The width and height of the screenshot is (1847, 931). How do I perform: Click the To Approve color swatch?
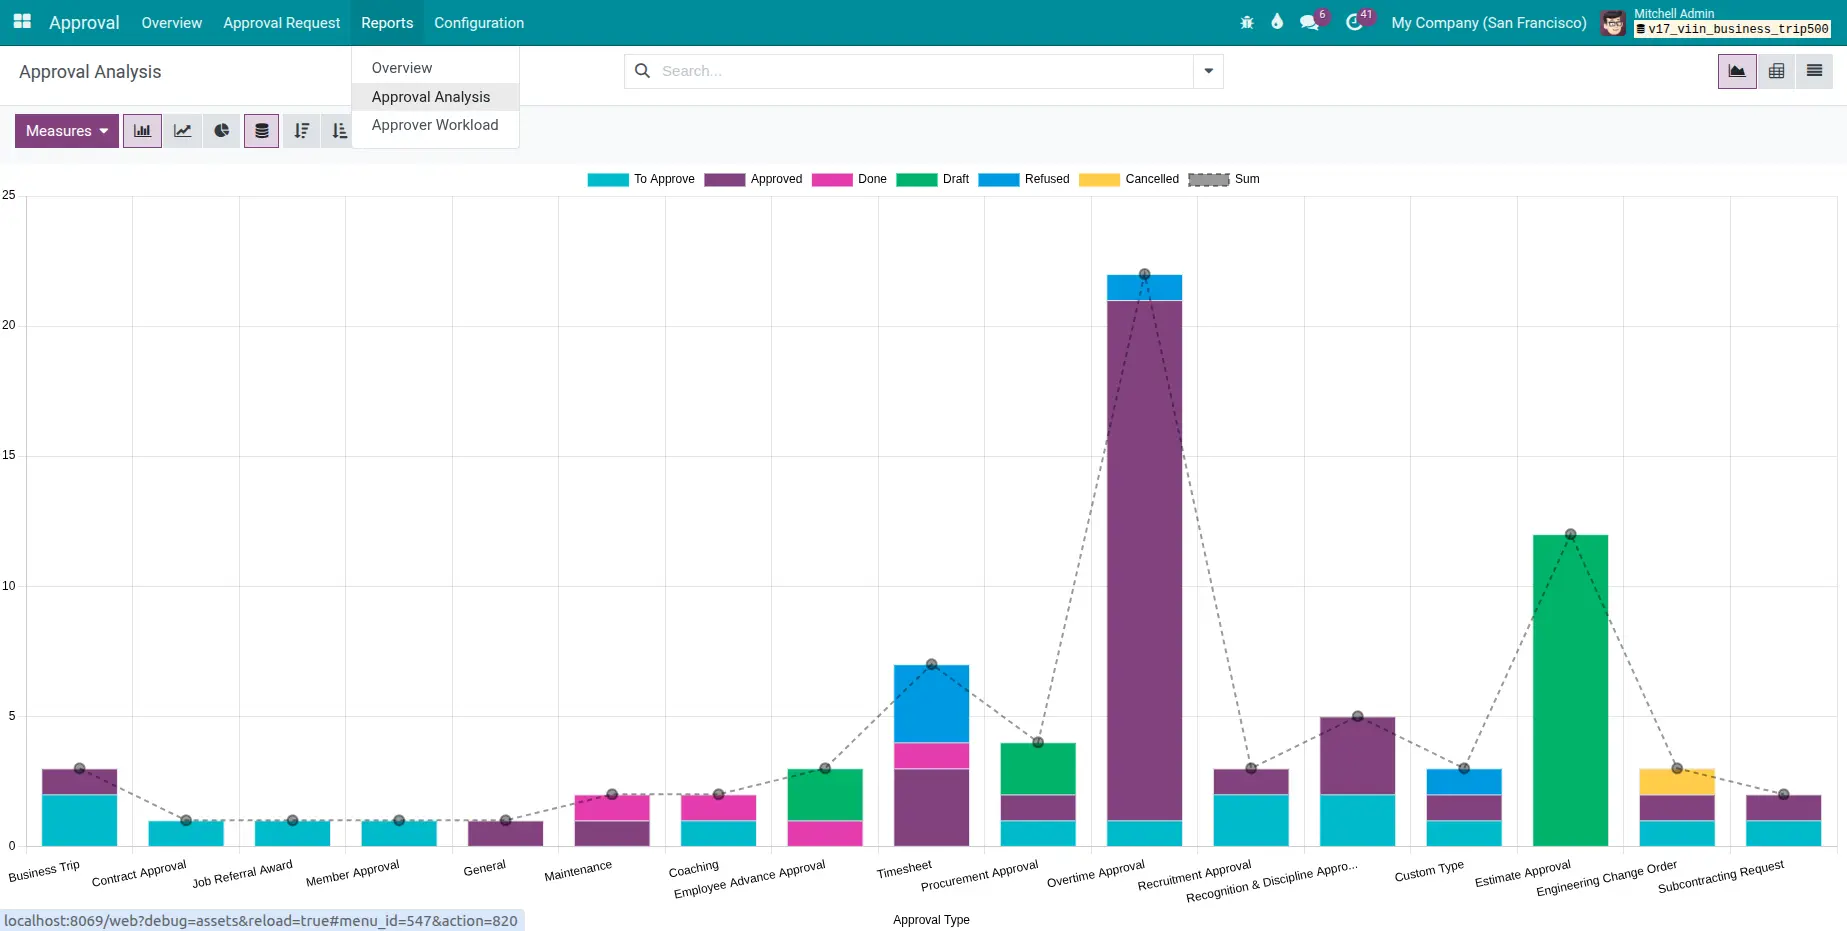[607, 180]
